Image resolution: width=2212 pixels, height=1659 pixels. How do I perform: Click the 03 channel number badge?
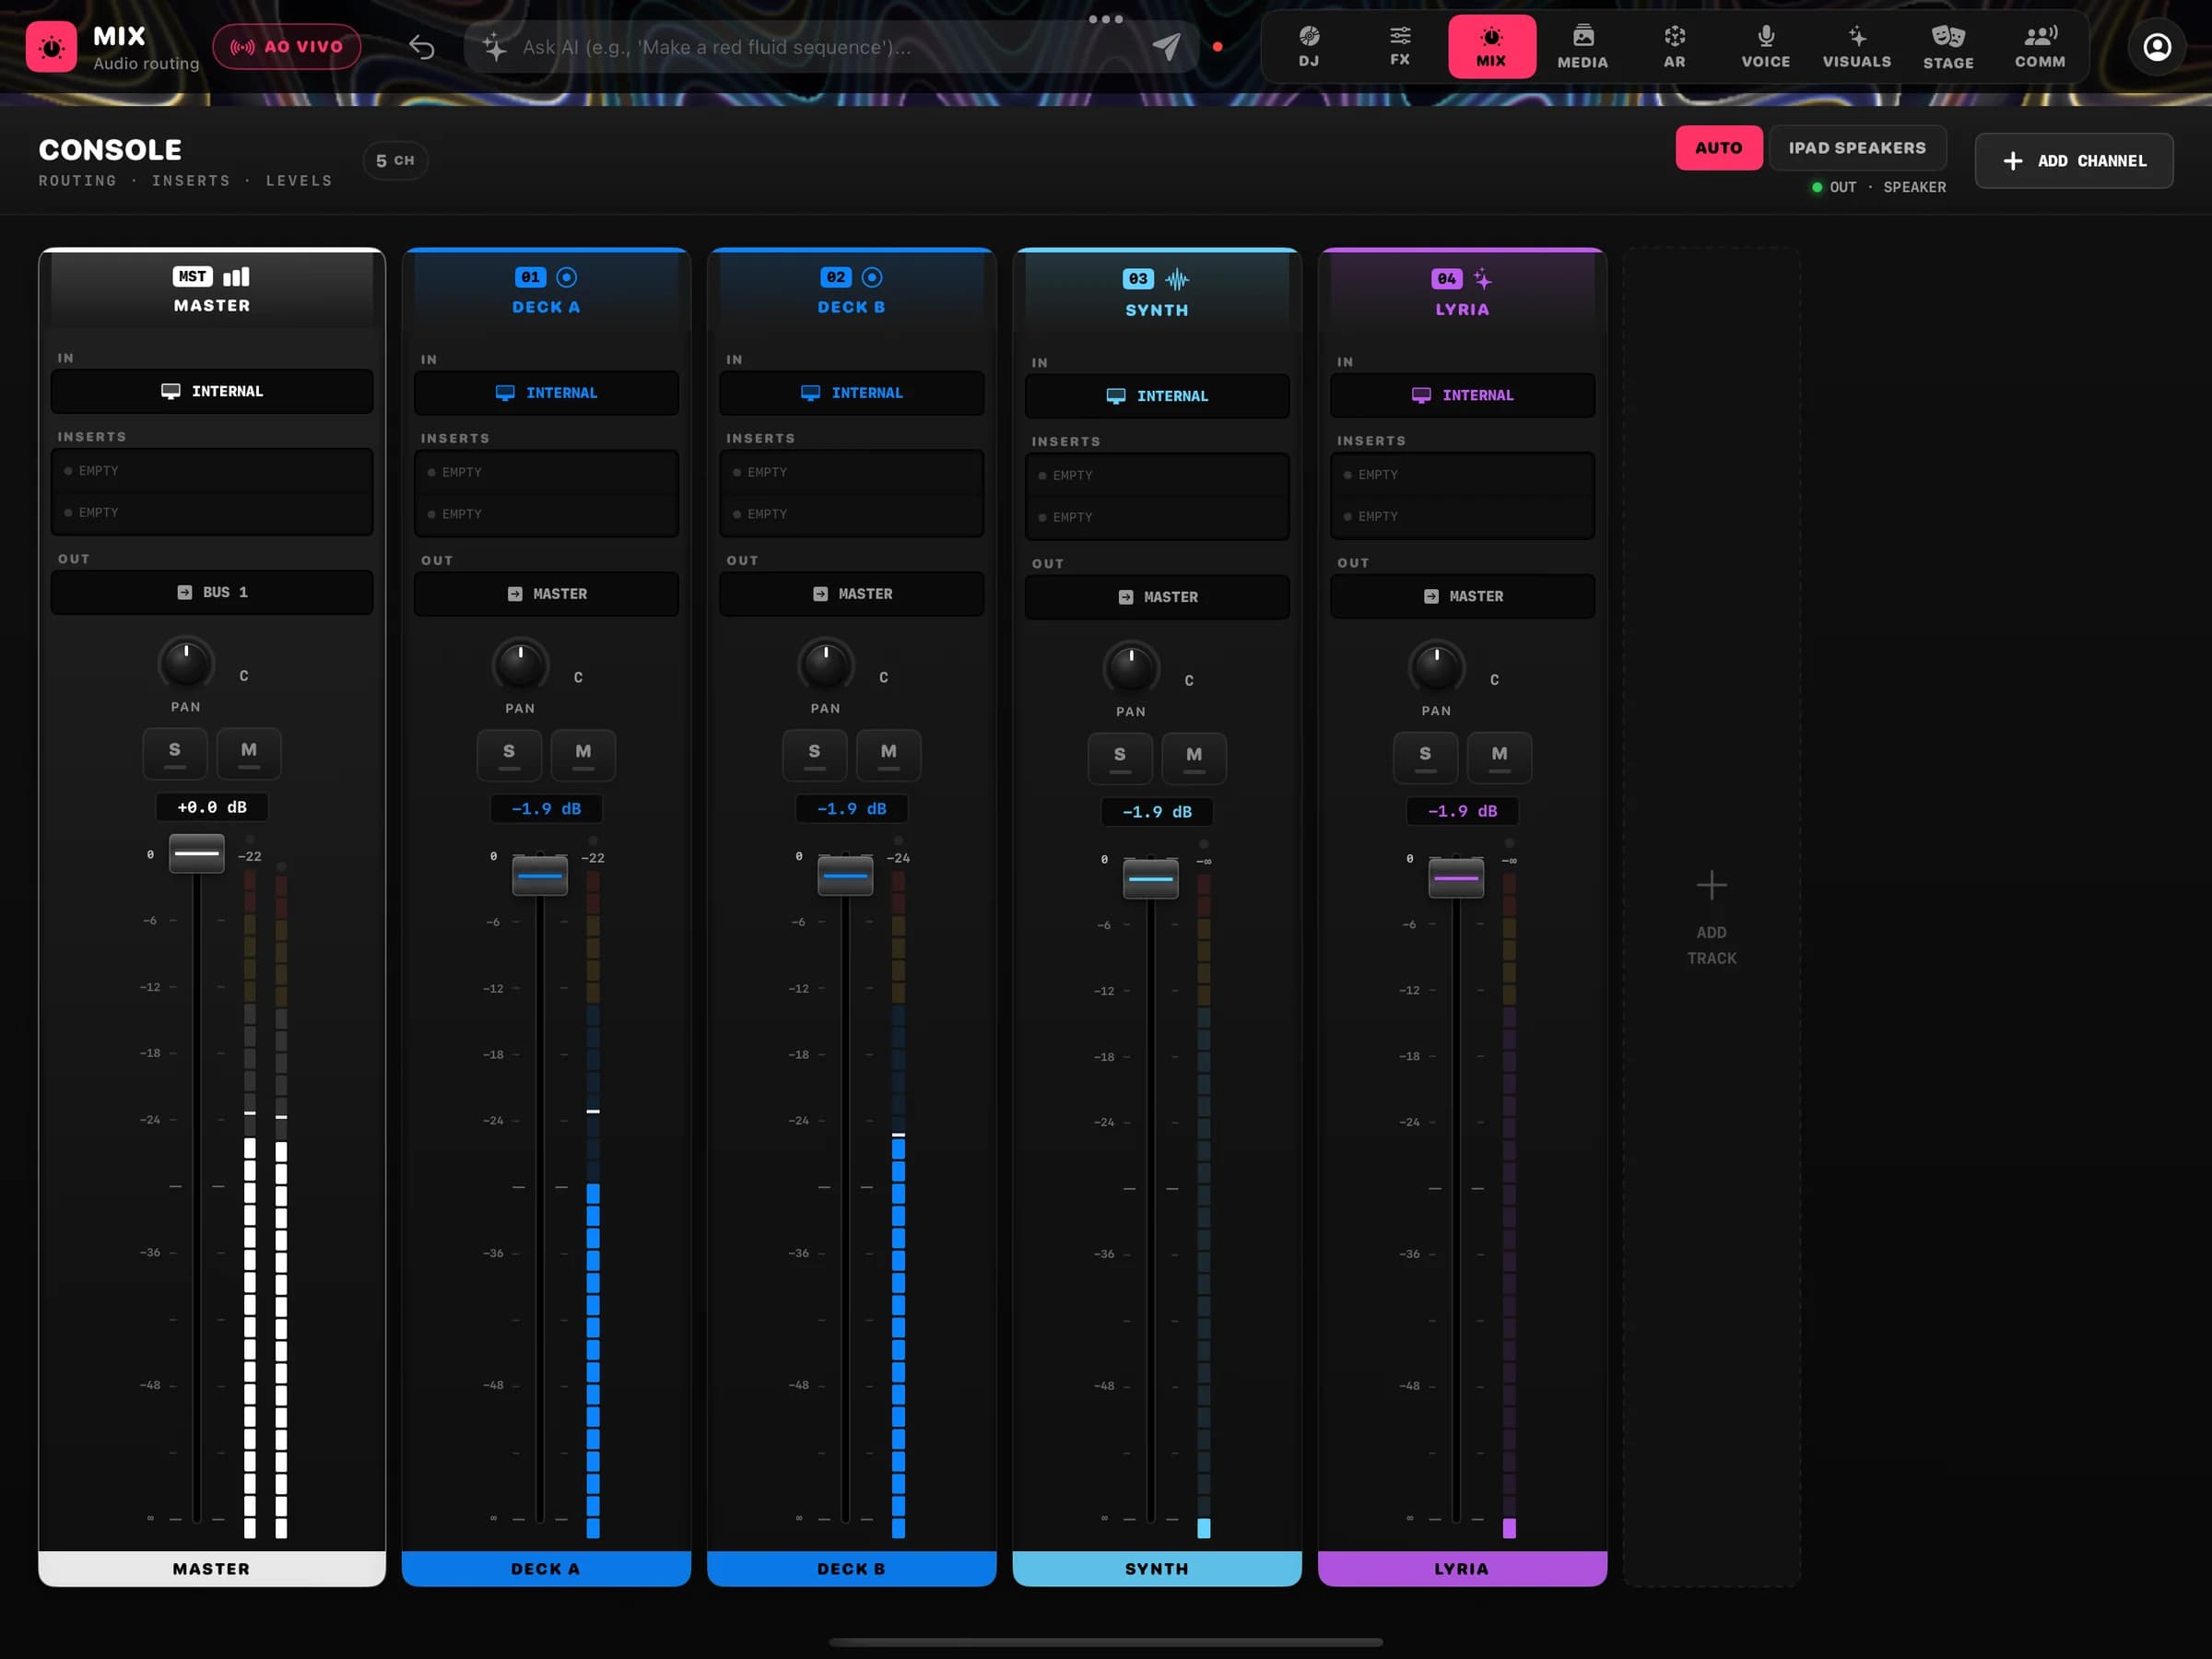pos(1137,279)
